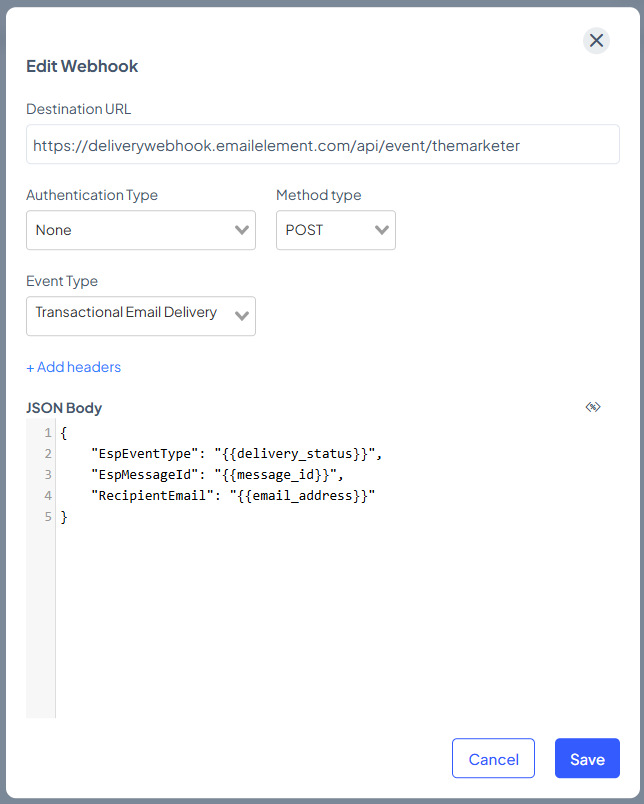Click the Destination URL input field
644x804 pixels.
point(322,145)
